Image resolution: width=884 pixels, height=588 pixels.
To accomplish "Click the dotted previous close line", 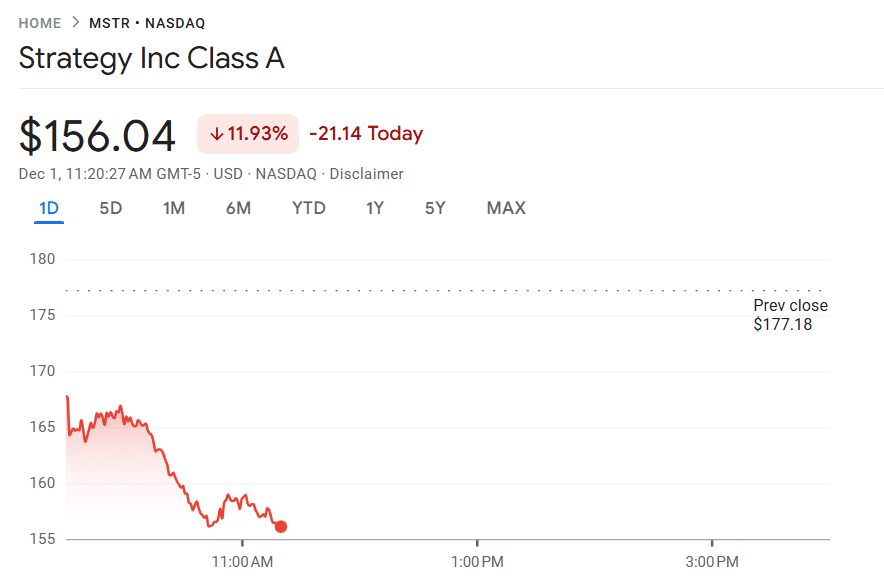I will click(x=400, y=288).
